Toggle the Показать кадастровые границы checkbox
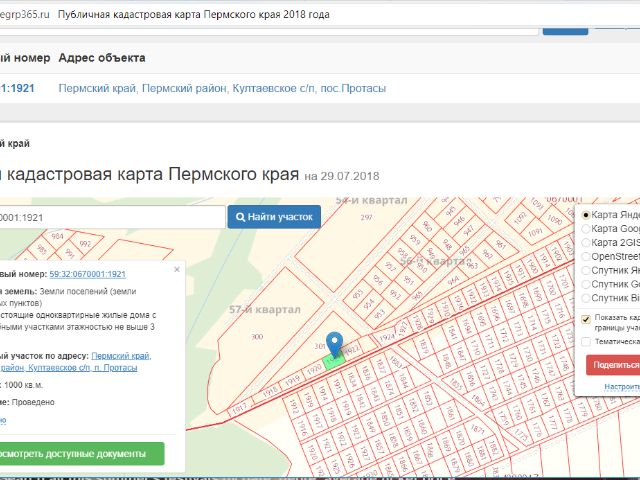The height and width of the screenshot is (480, 640). pyautogui.click(x=586, y=319)
